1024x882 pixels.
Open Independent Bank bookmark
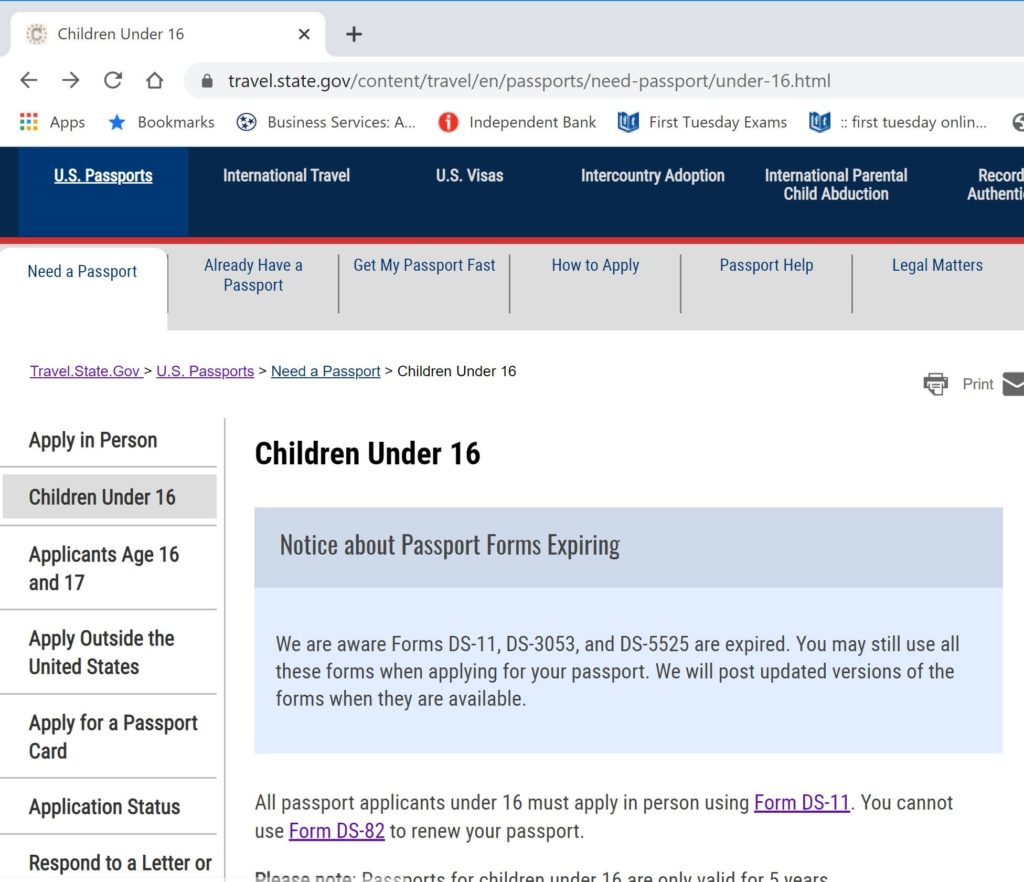pyautogui.click(x=517, y=122)
